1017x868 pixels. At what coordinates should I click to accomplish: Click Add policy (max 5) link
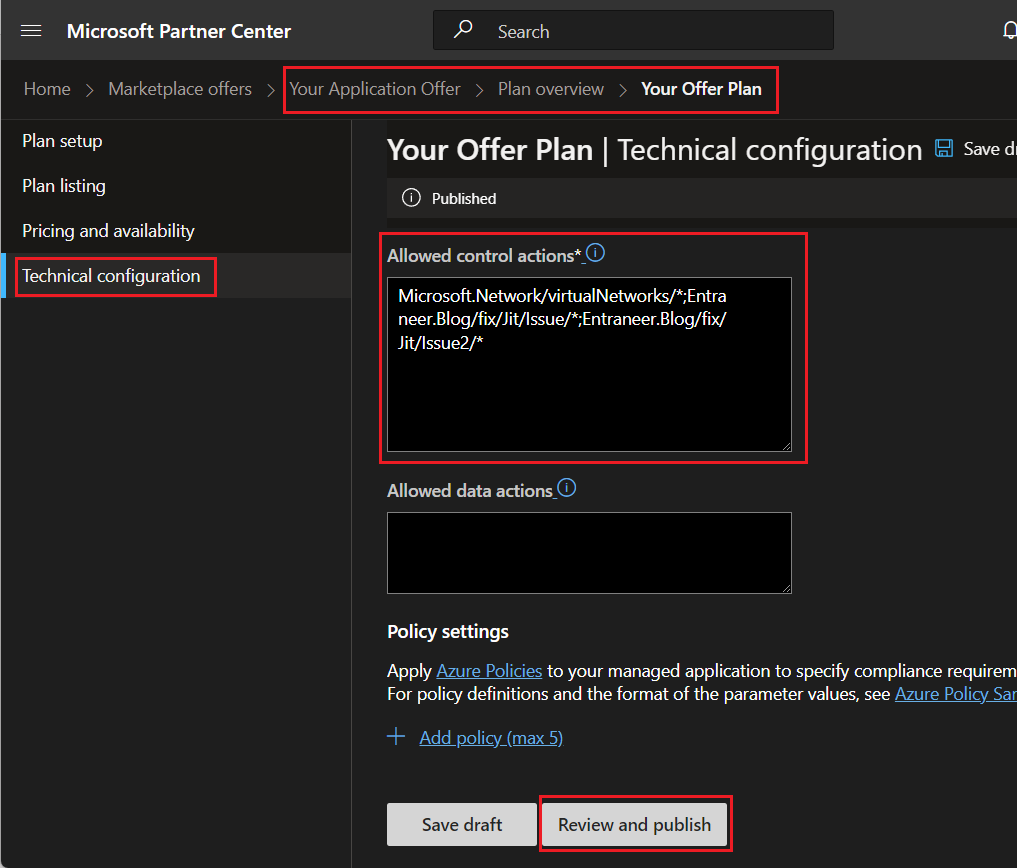click(x=491, y=738)
